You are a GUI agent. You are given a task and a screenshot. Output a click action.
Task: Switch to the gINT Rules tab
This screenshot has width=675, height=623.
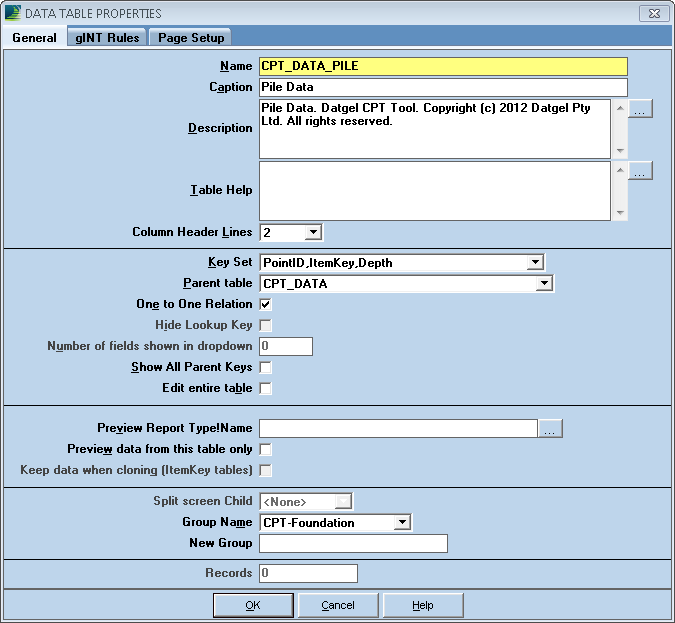[107, 37]
